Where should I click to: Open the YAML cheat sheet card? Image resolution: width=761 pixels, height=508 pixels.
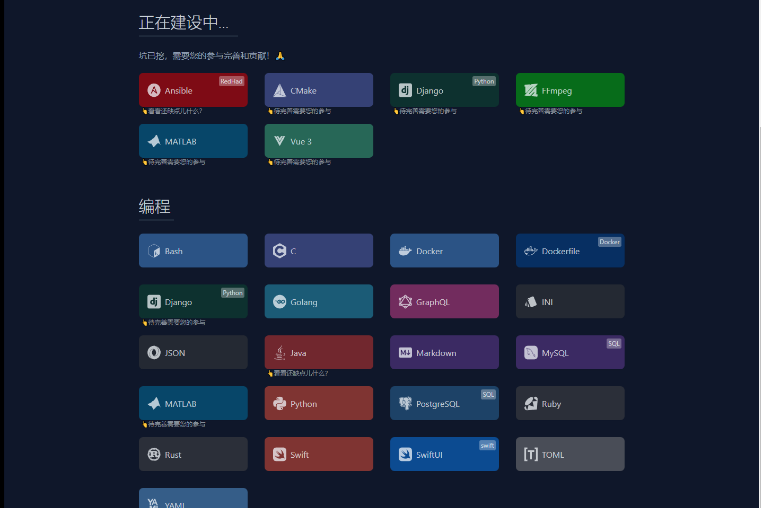(x=193, y=498)
